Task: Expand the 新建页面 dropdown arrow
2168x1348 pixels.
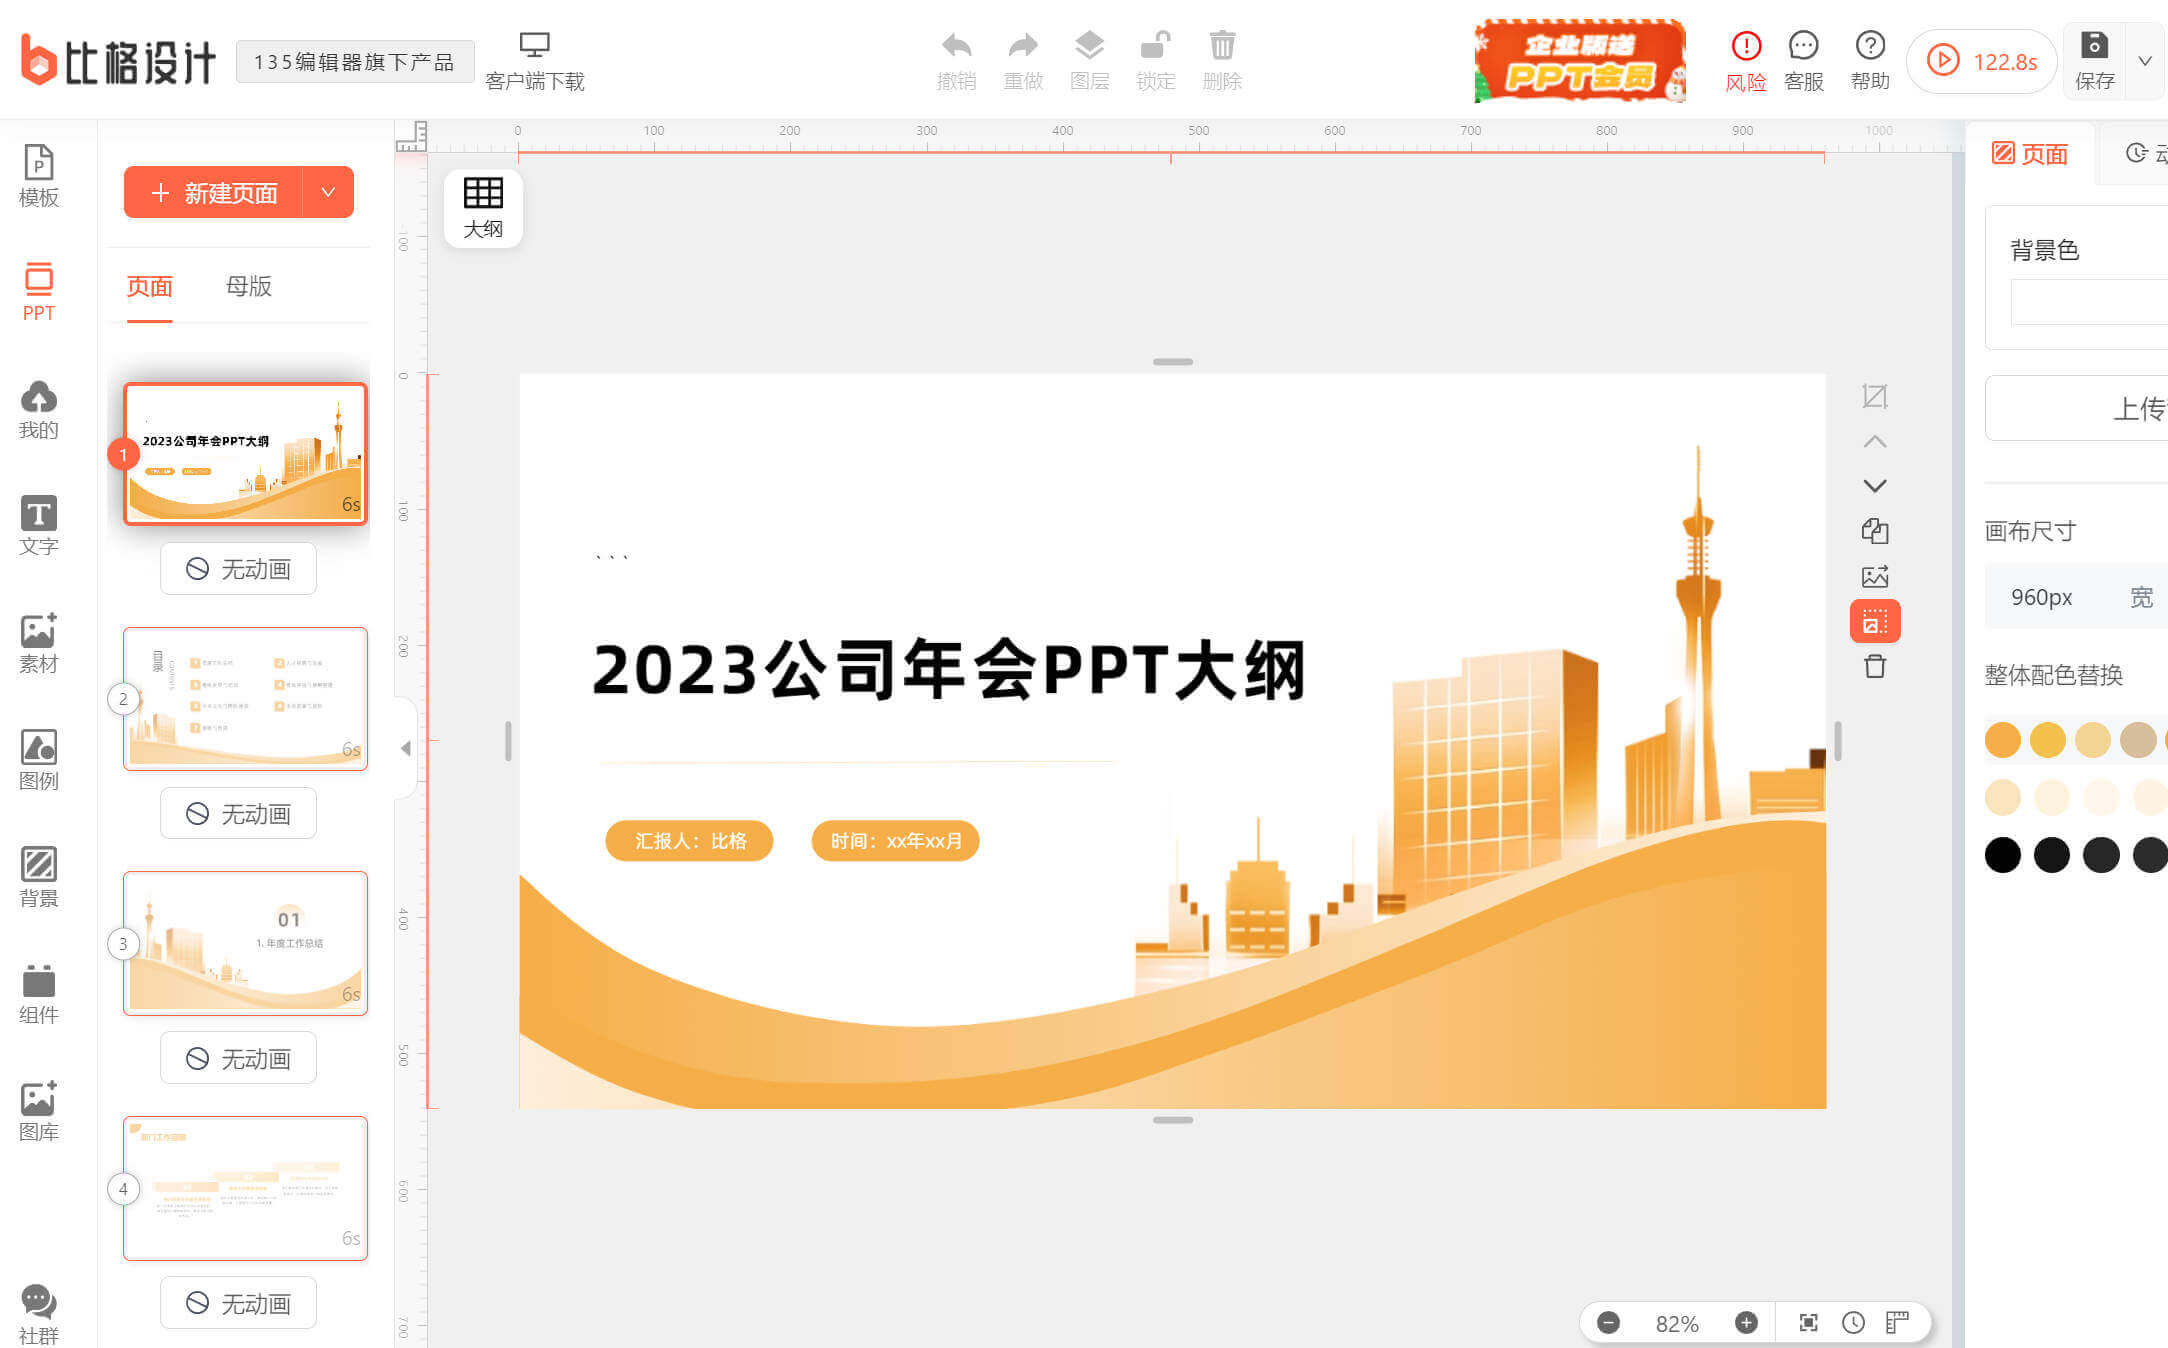Action: 328,192
